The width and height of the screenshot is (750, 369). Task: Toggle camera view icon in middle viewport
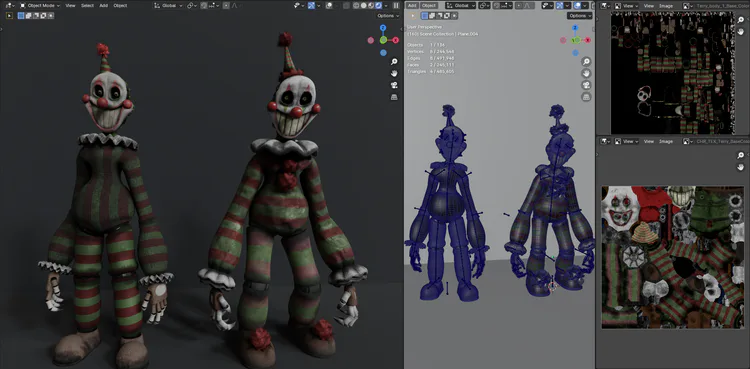[x=586, y=85]
